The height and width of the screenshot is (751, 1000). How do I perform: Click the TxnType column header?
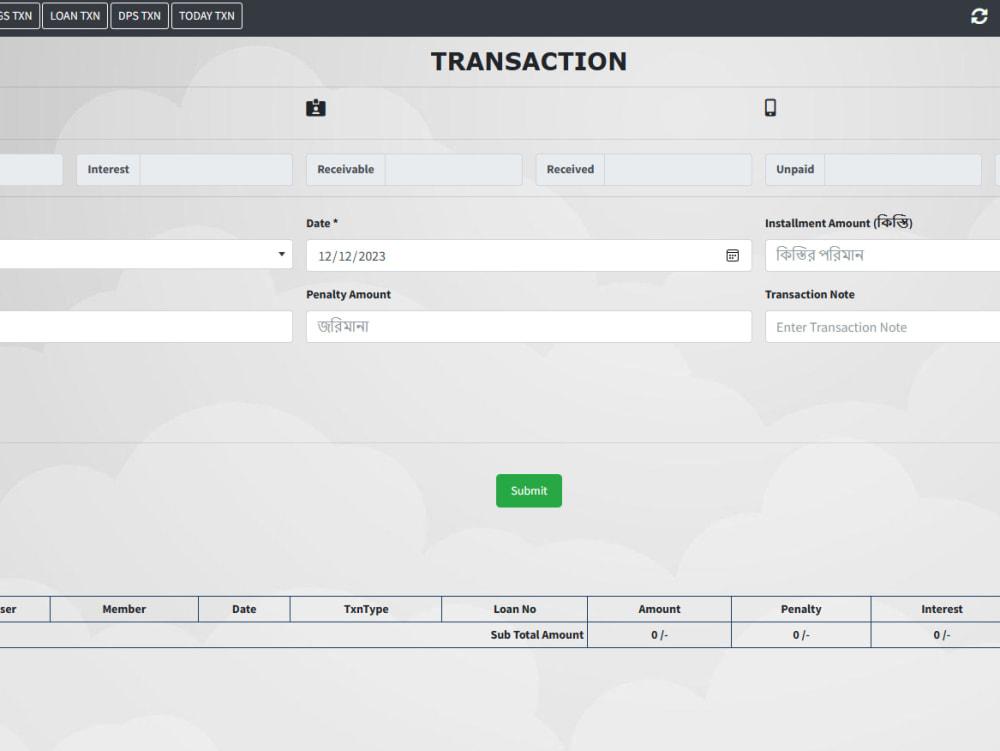tap(366, 609)
